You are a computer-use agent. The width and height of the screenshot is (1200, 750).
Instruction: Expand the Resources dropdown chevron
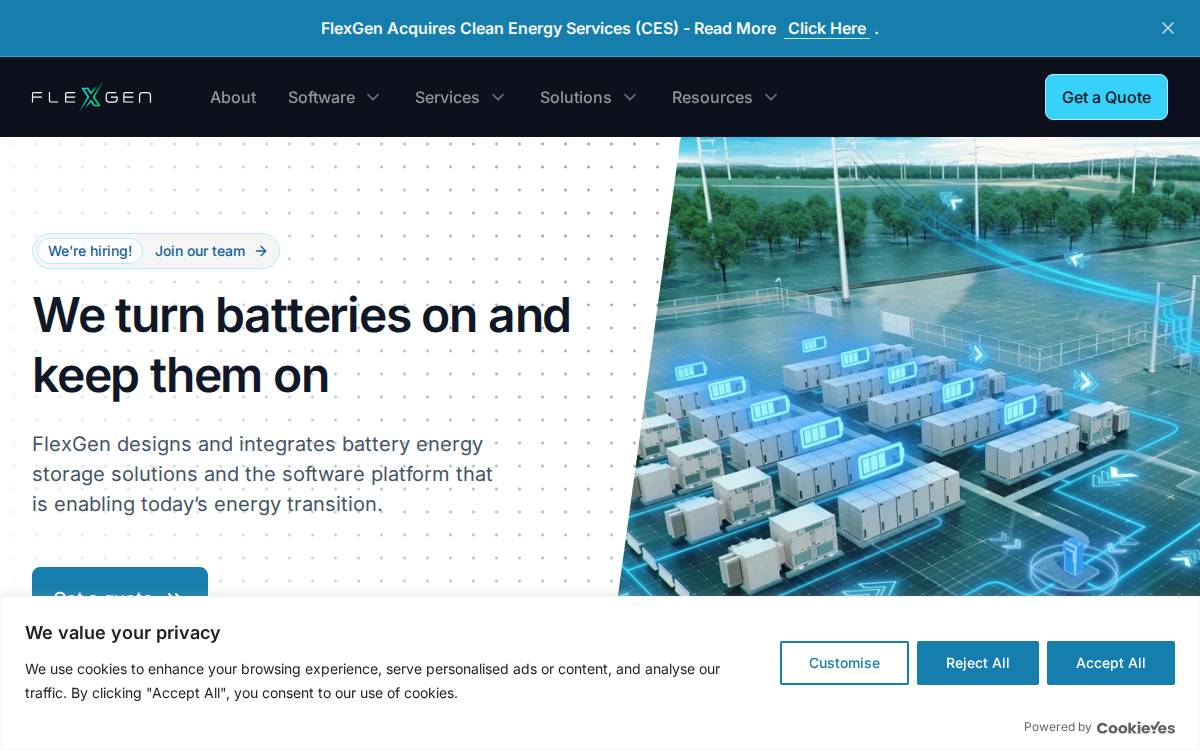(x=771, y=97)
